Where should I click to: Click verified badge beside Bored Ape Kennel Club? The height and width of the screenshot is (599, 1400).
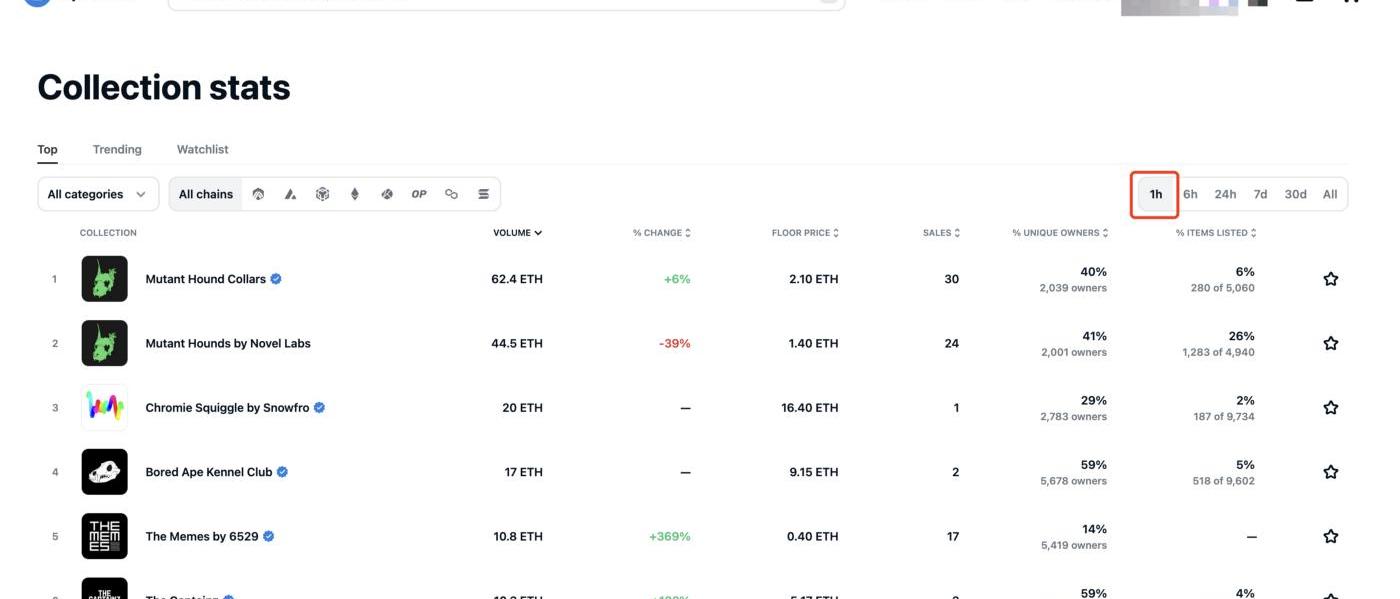(282, 472)
